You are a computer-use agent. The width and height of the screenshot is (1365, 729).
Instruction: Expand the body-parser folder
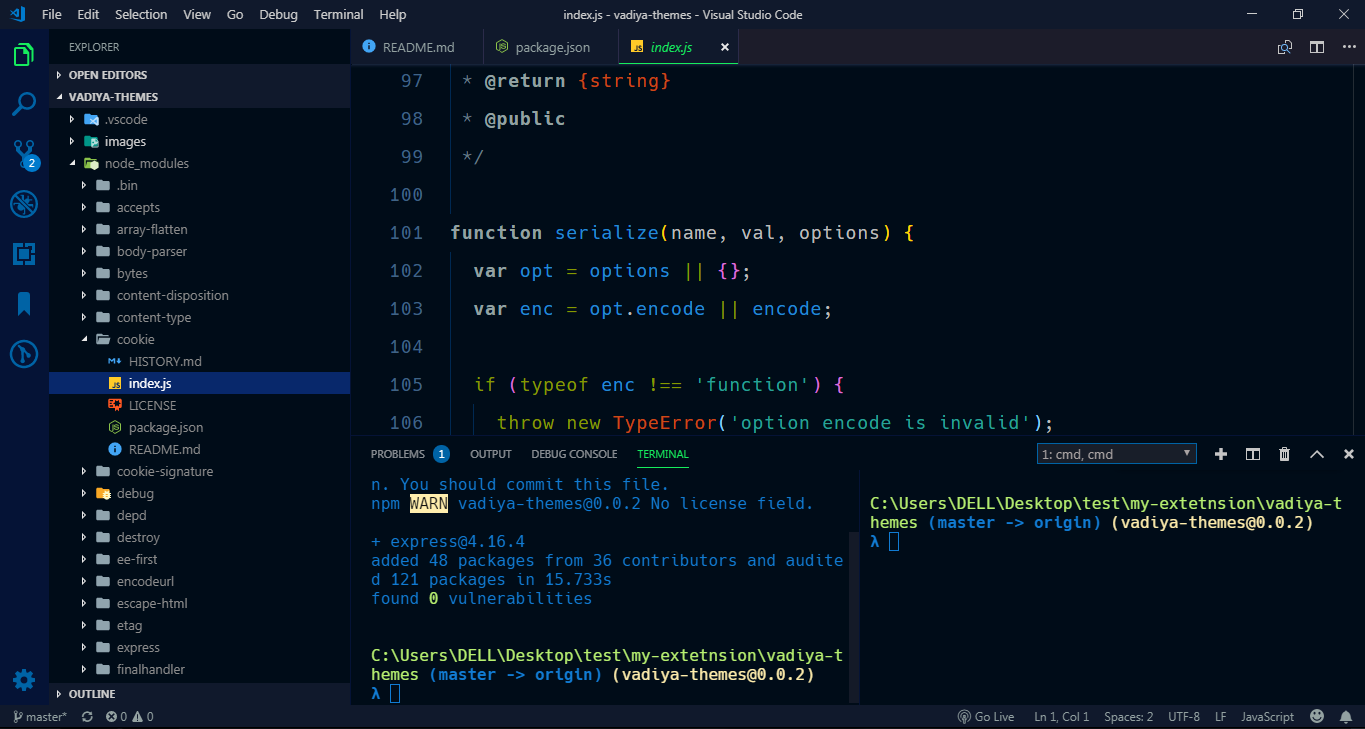pyautogui.click(x=200, y=251)
